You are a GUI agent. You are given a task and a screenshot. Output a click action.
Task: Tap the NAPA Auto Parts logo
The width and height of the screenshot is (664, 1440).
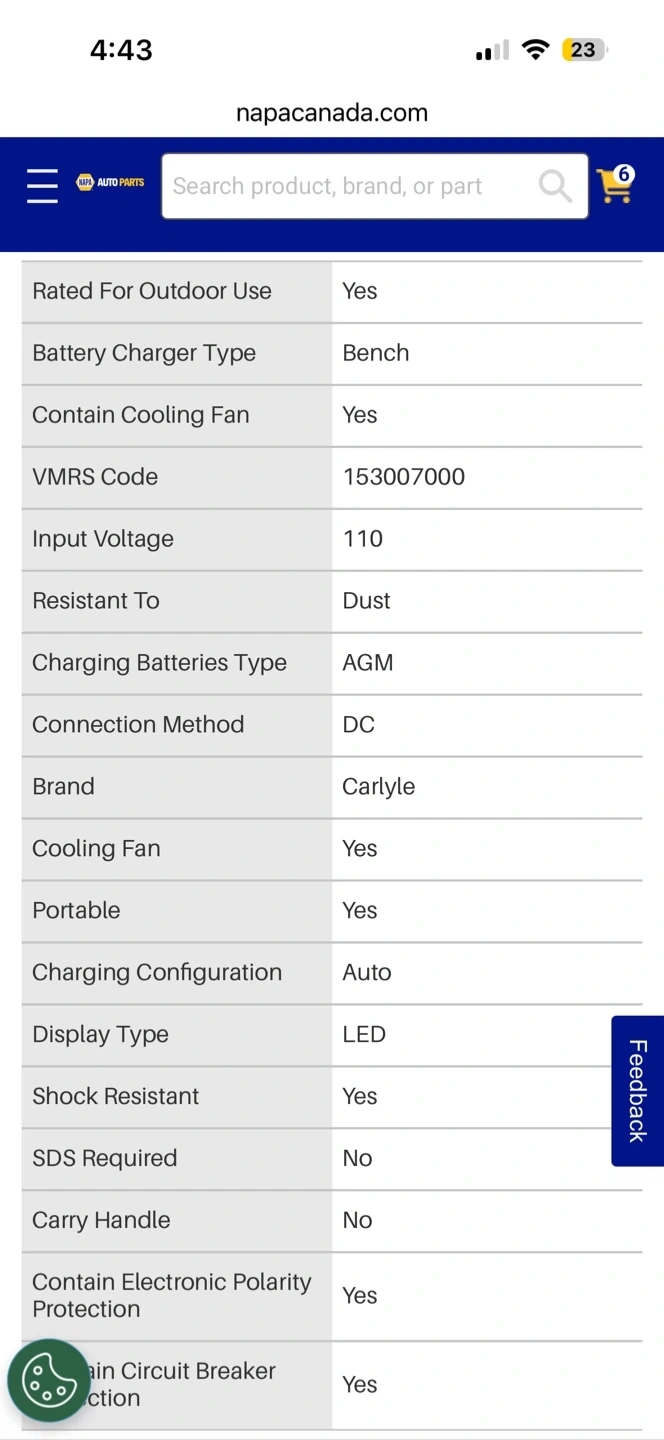111,183
